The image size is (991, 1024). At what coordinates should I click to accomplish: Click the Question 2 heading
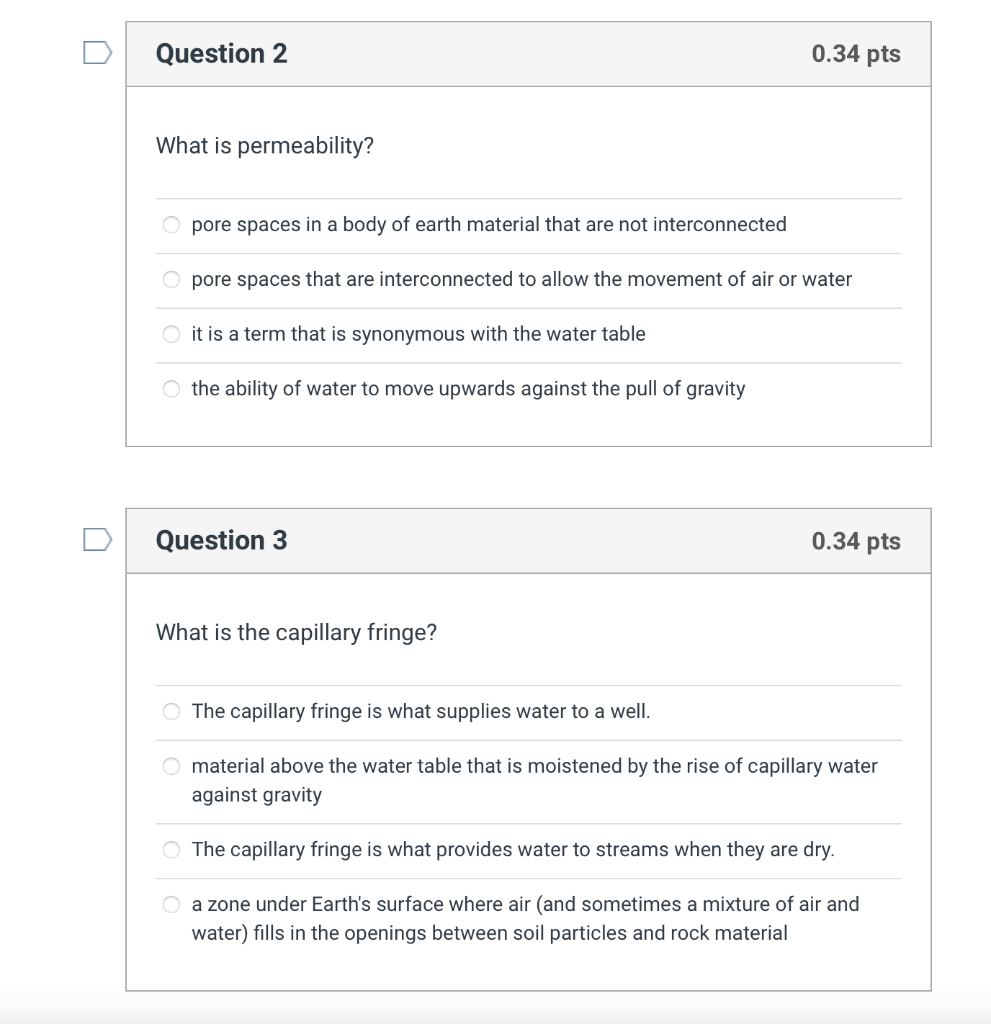tap(221, 54)
